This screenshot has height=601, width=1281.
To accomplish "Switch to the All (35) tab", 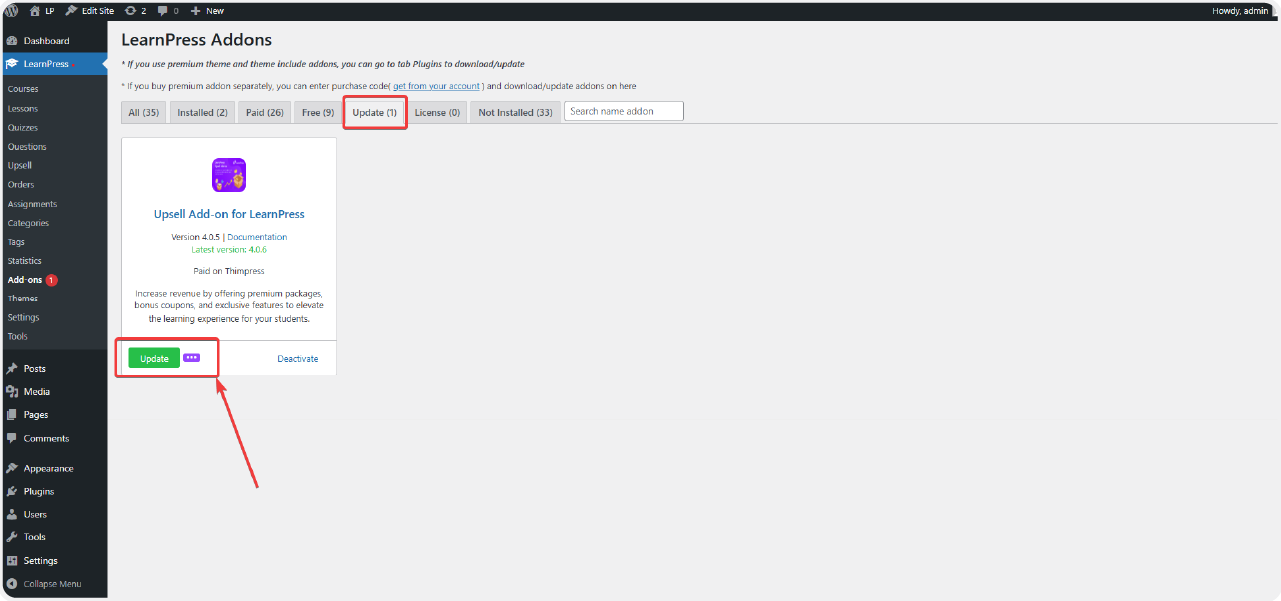I will (144, 112).
